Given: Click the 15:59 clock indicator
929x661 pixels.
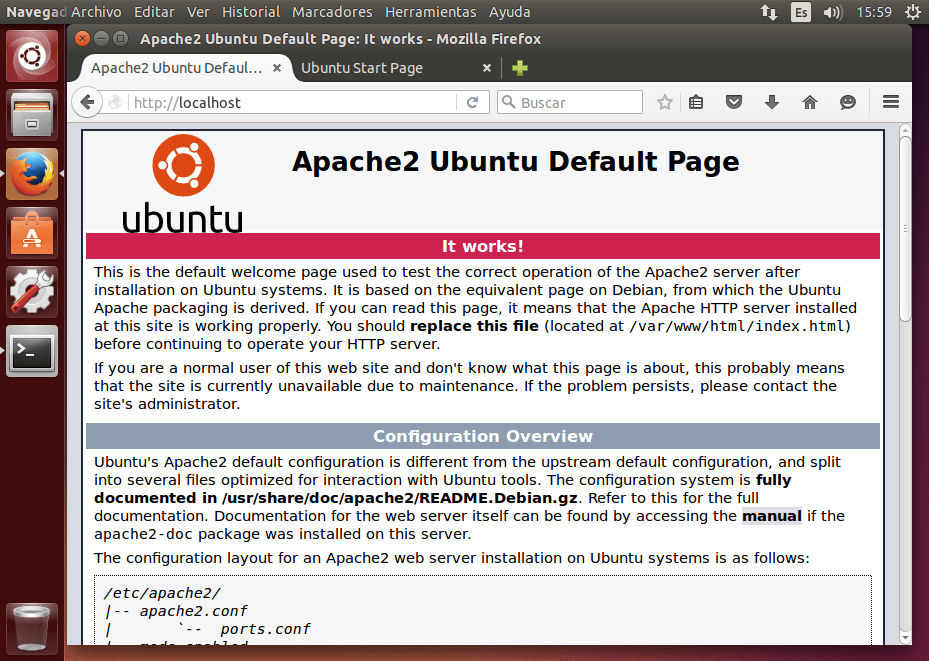Looking at the screenshot, I should click(x=874, y=12).
